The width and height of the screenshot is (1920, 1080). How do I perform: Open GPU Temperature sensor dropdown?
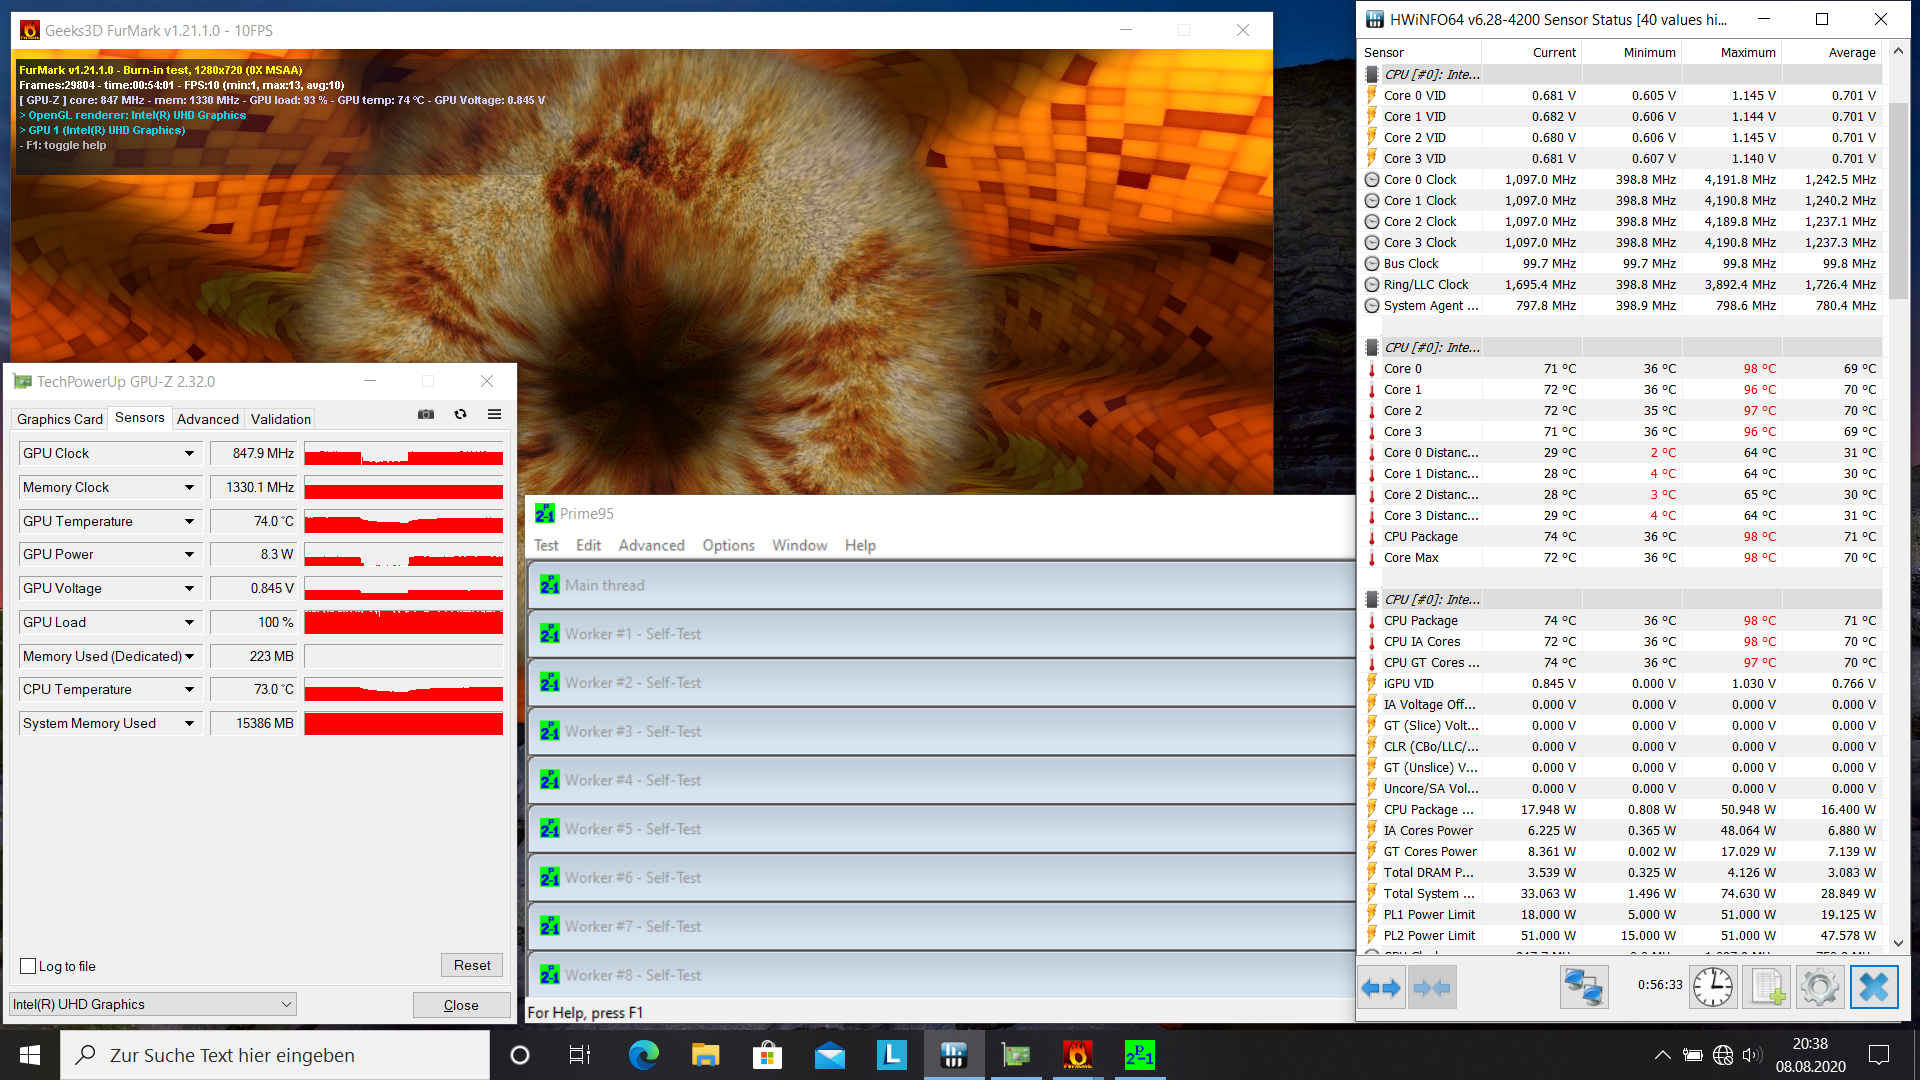coord(189,522)
